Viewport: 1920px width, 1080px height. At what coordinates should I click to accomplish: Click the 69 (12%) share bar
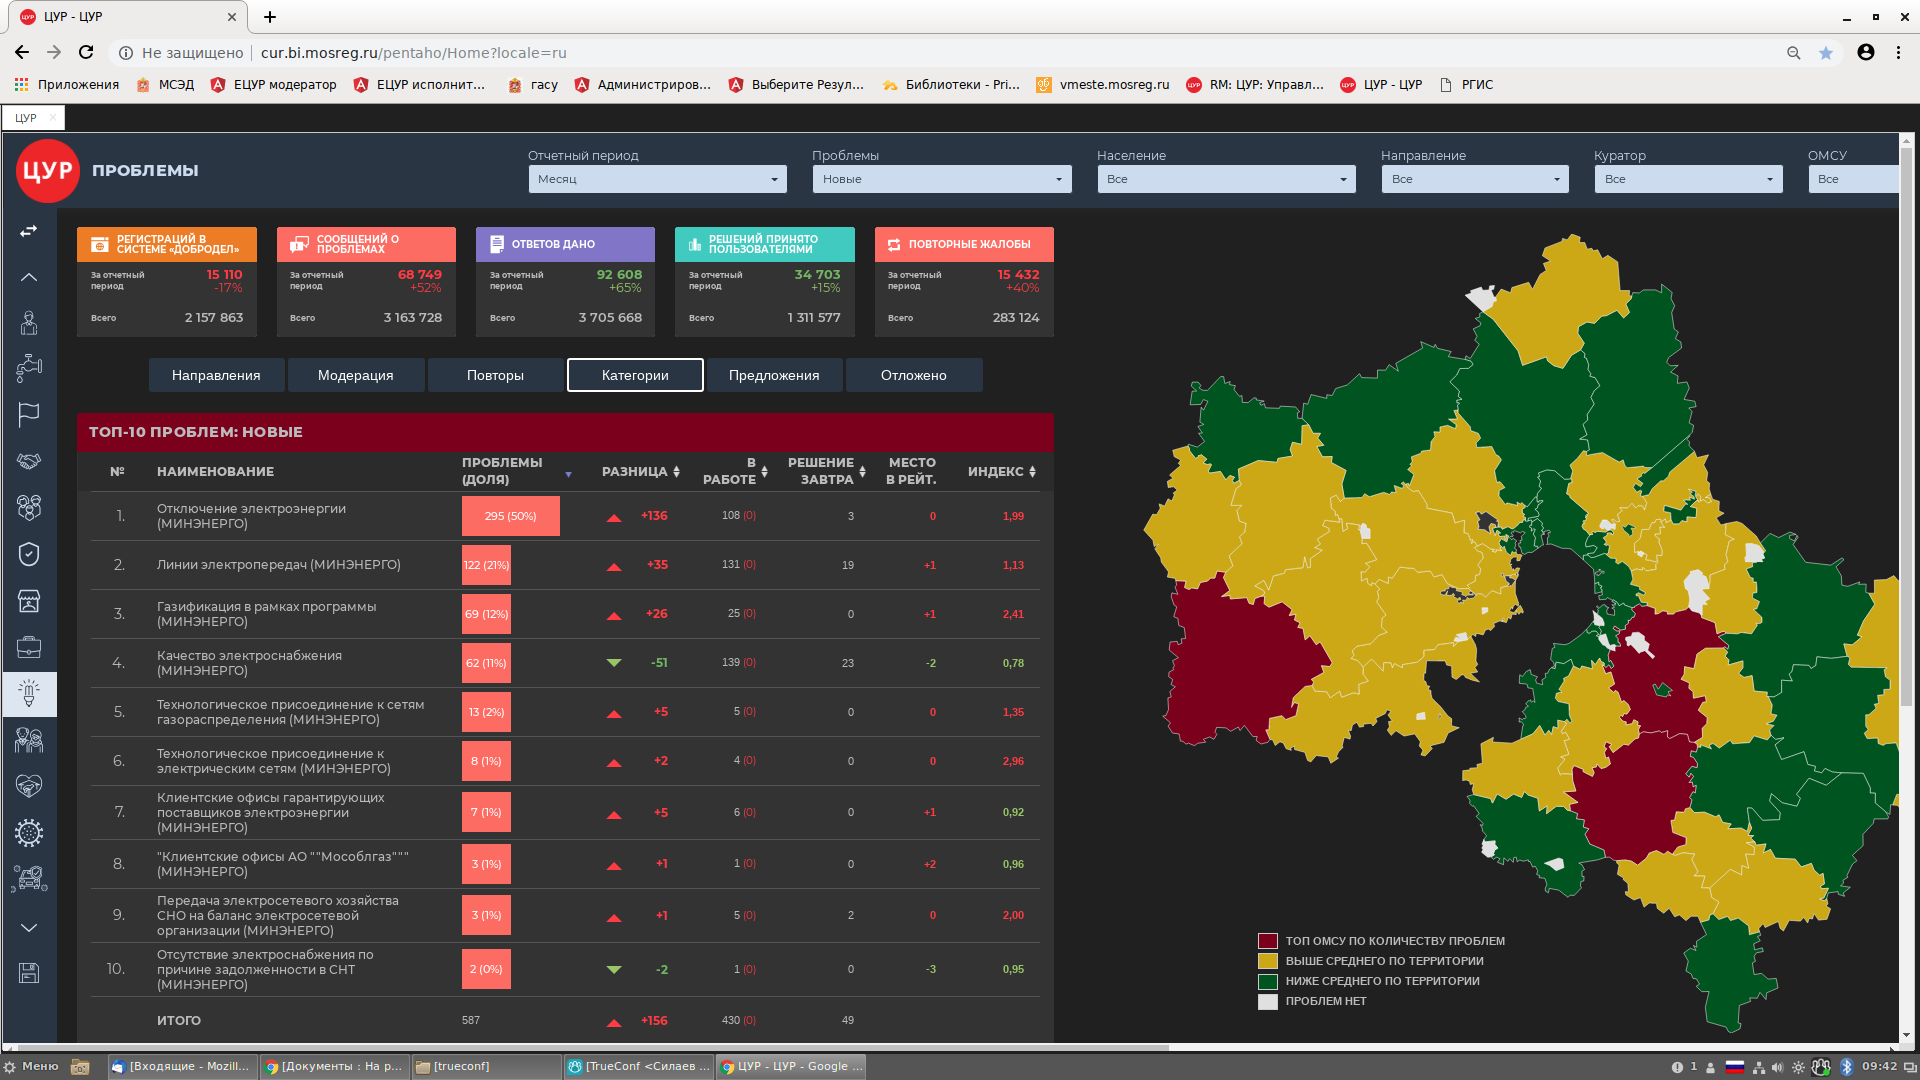(x=486, y=614)
